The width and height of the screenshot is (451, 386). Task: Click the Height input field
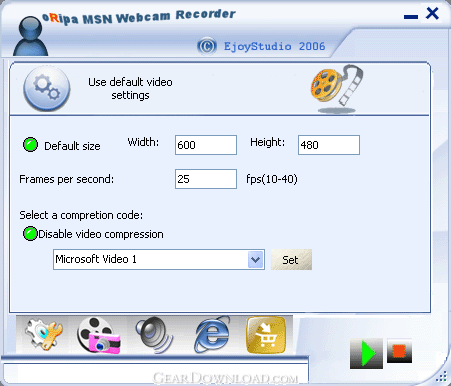(x=329, y=145)
